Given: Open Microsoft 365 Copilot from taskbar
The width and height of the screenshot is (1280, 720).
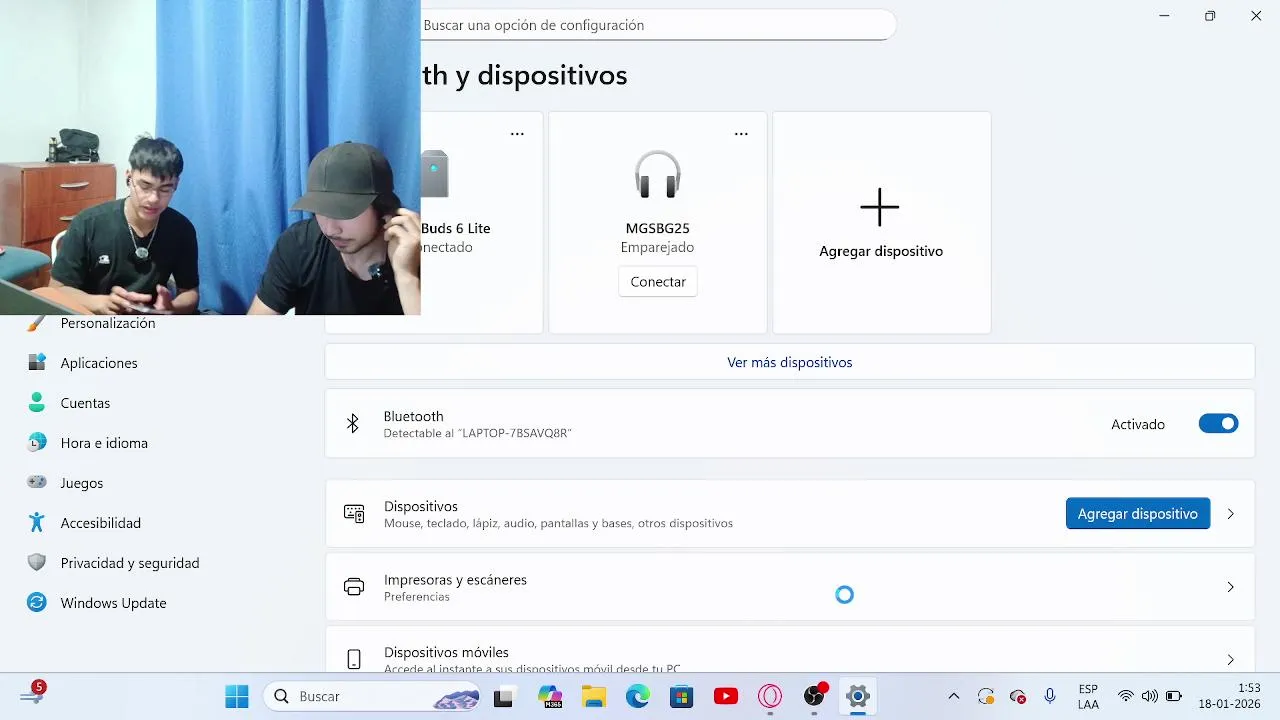Looking at the screenshot, I should tap(549, 696).
